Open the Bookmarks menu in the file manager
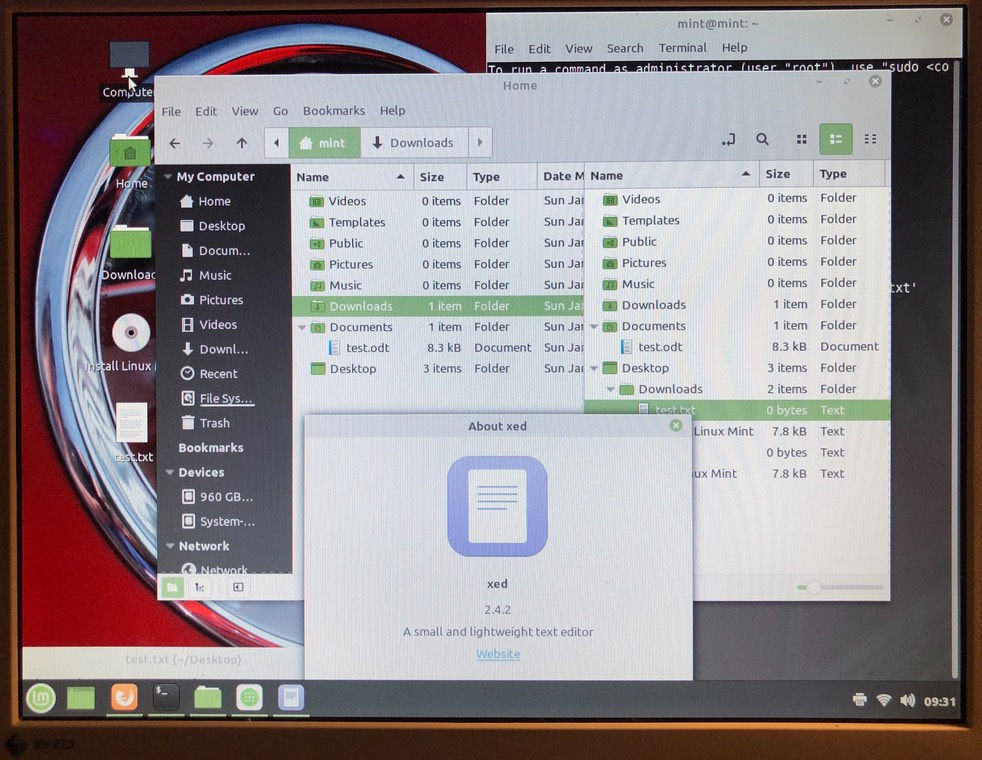 333,111
